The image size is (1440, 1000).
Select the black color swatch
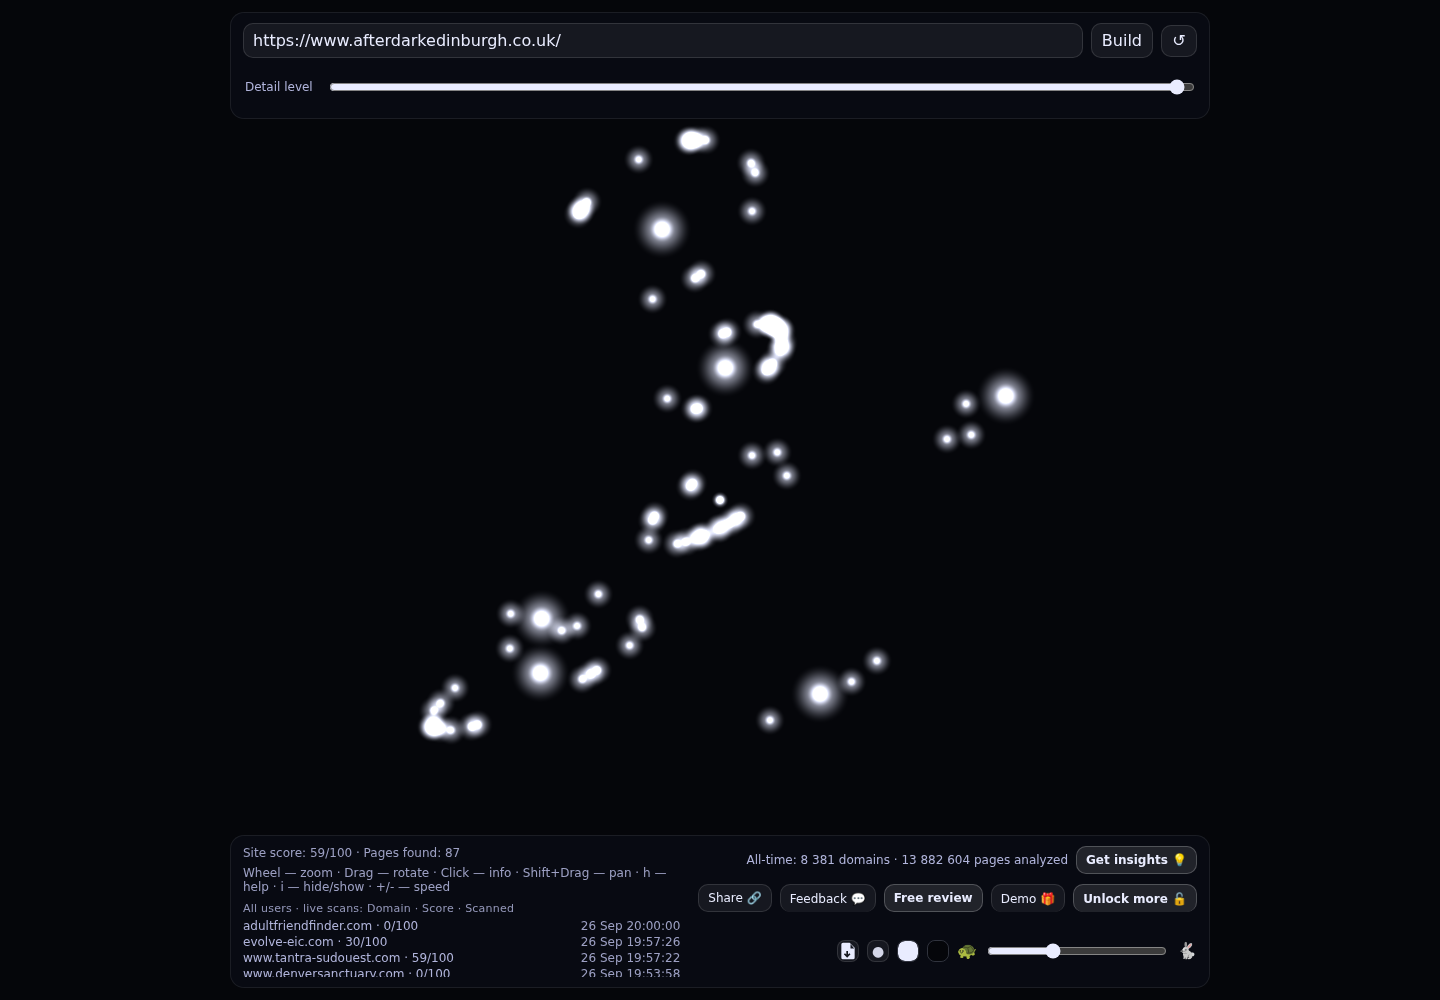938,951
